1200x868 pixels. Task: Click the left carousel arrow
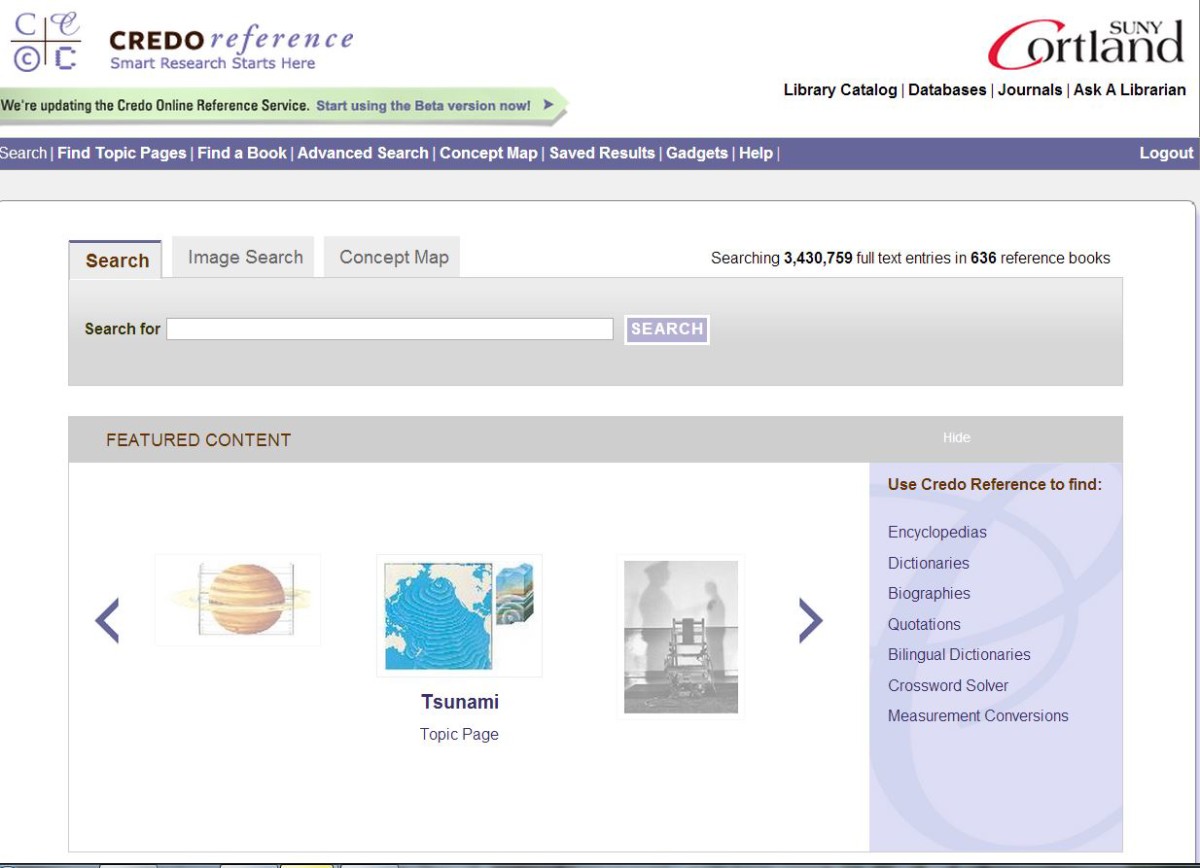point(107,619)
